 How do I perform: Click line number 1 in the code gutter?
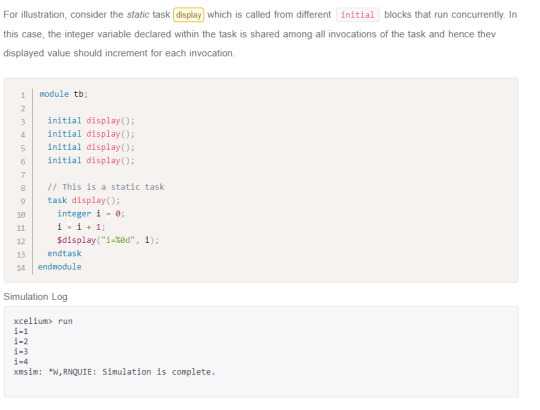coord(23,95)
